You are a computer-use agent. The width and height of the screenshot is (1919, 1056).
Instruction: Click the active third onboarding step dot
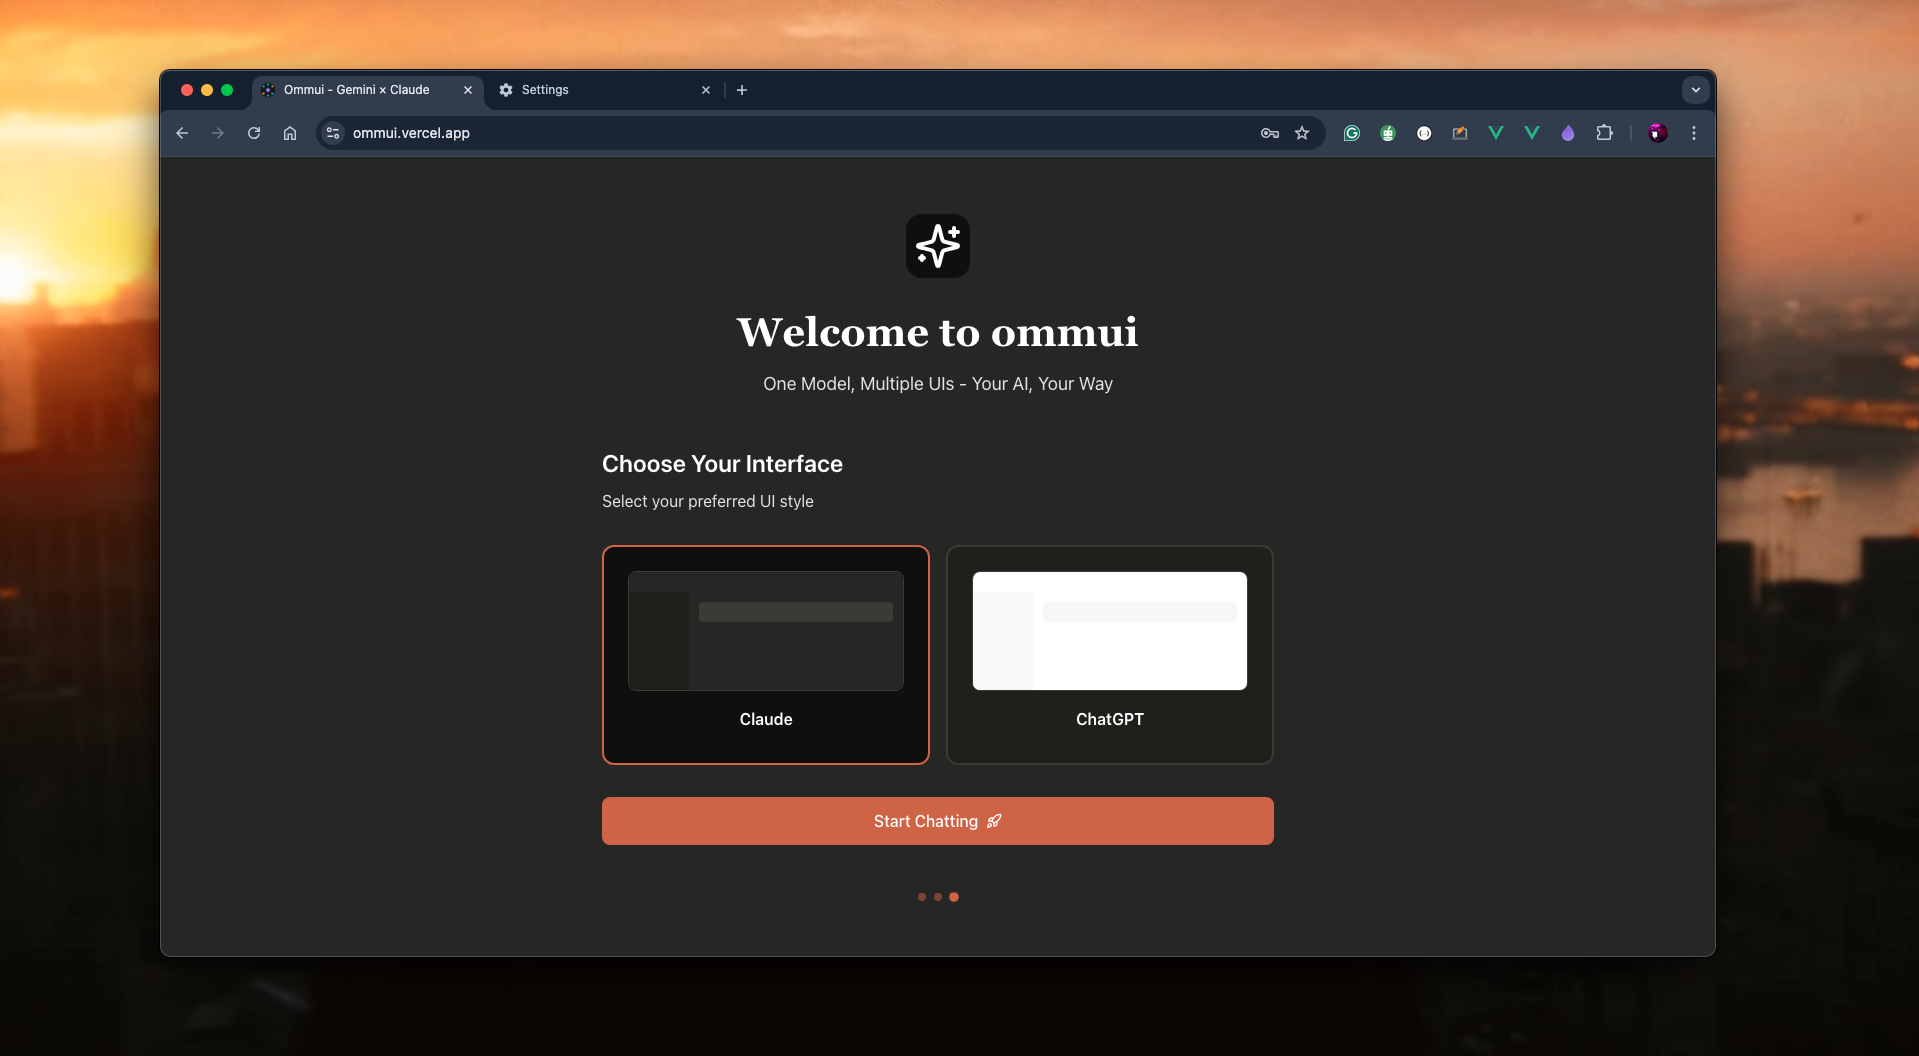[954, 897]
